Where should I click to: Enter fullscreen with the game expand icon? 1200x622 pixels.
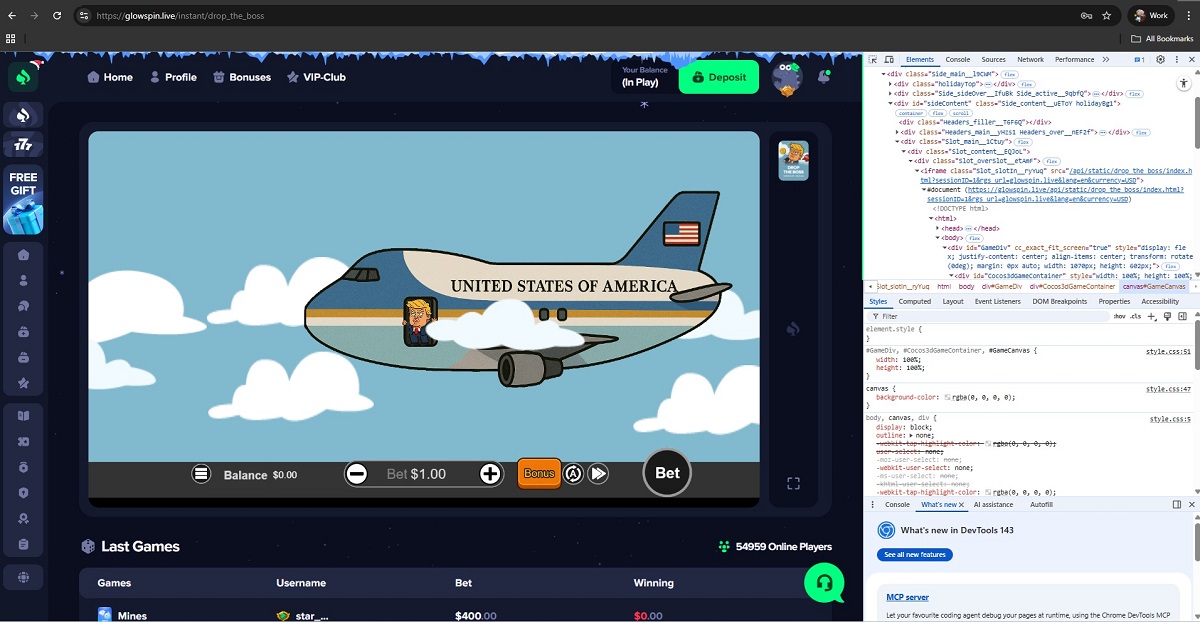pyautogui.click(x=793, y=484)
